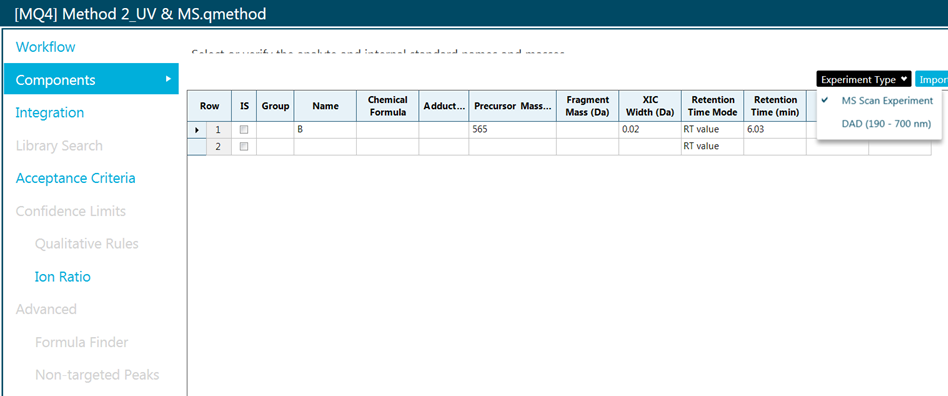Image resolution: width=948 pixels, height=396 pixels.
Task: Click the Group column header
Action: [275, 106]
